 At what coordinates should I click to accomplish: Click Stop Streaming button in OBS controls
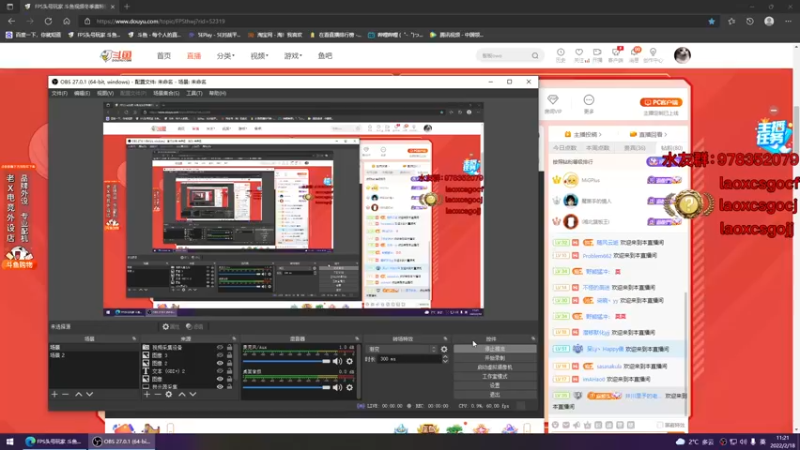[495, 349]
